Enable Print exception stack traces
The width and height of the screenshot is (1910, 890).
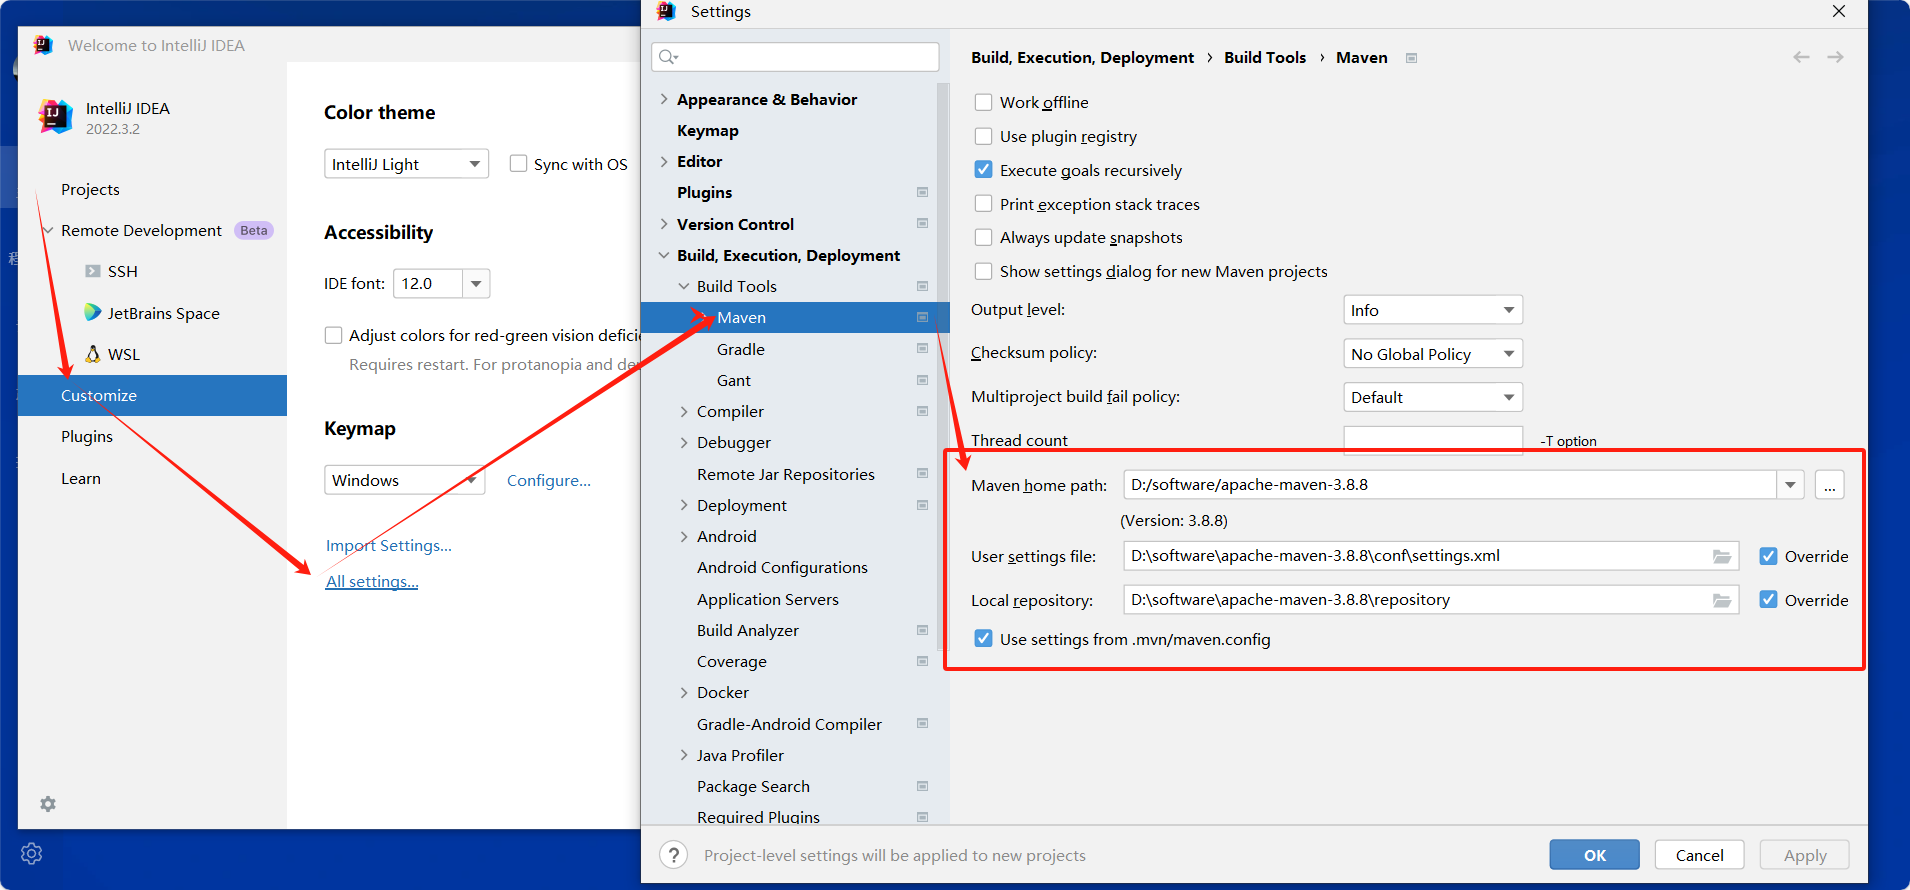tap(983, 204)
